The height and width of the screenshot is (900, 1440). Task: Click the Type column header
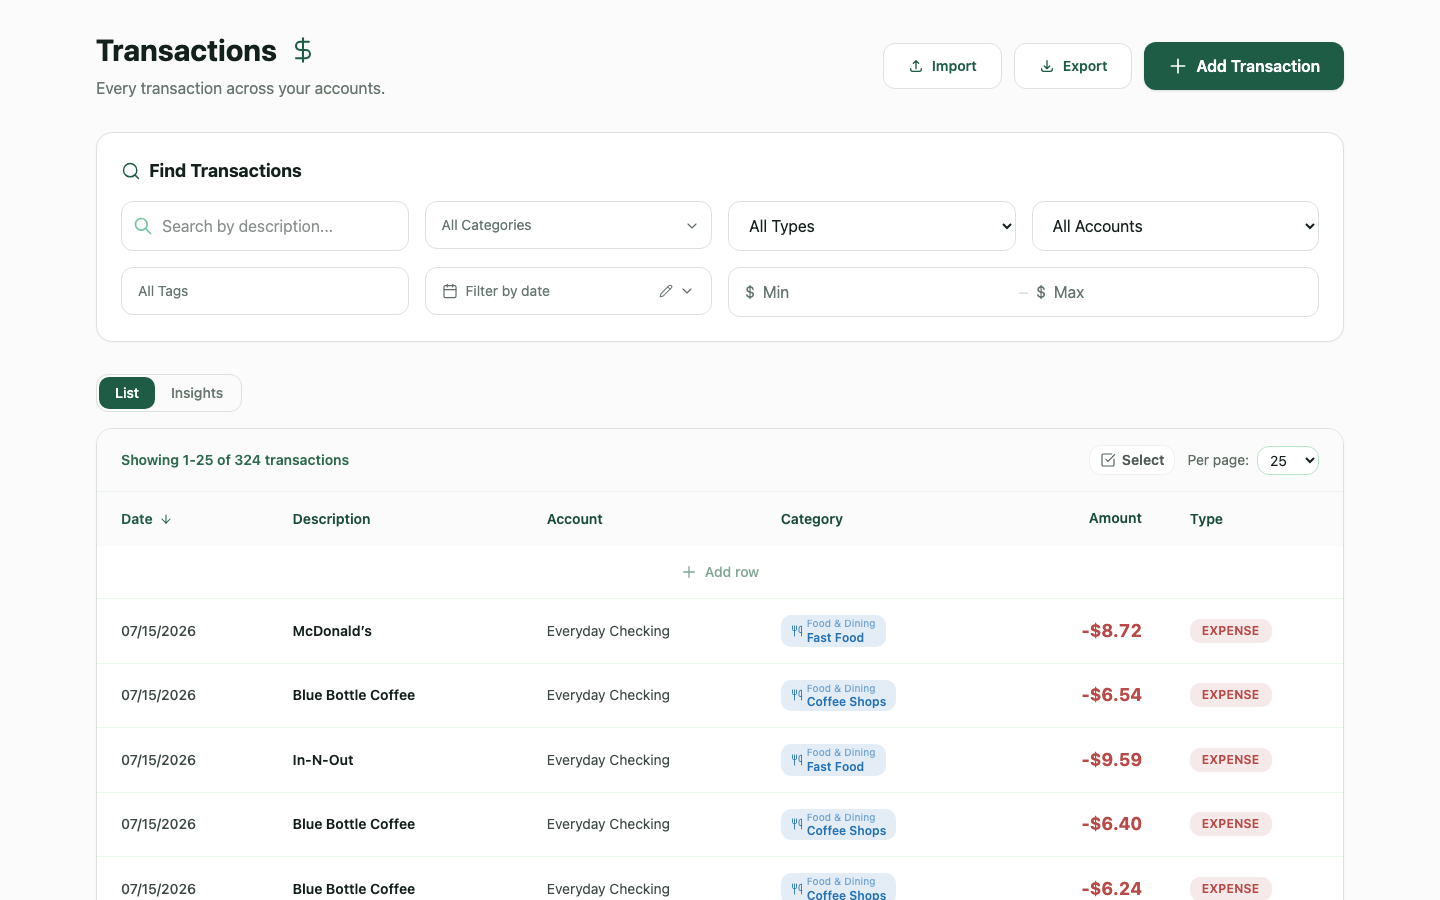click(x=1206, y=519)
